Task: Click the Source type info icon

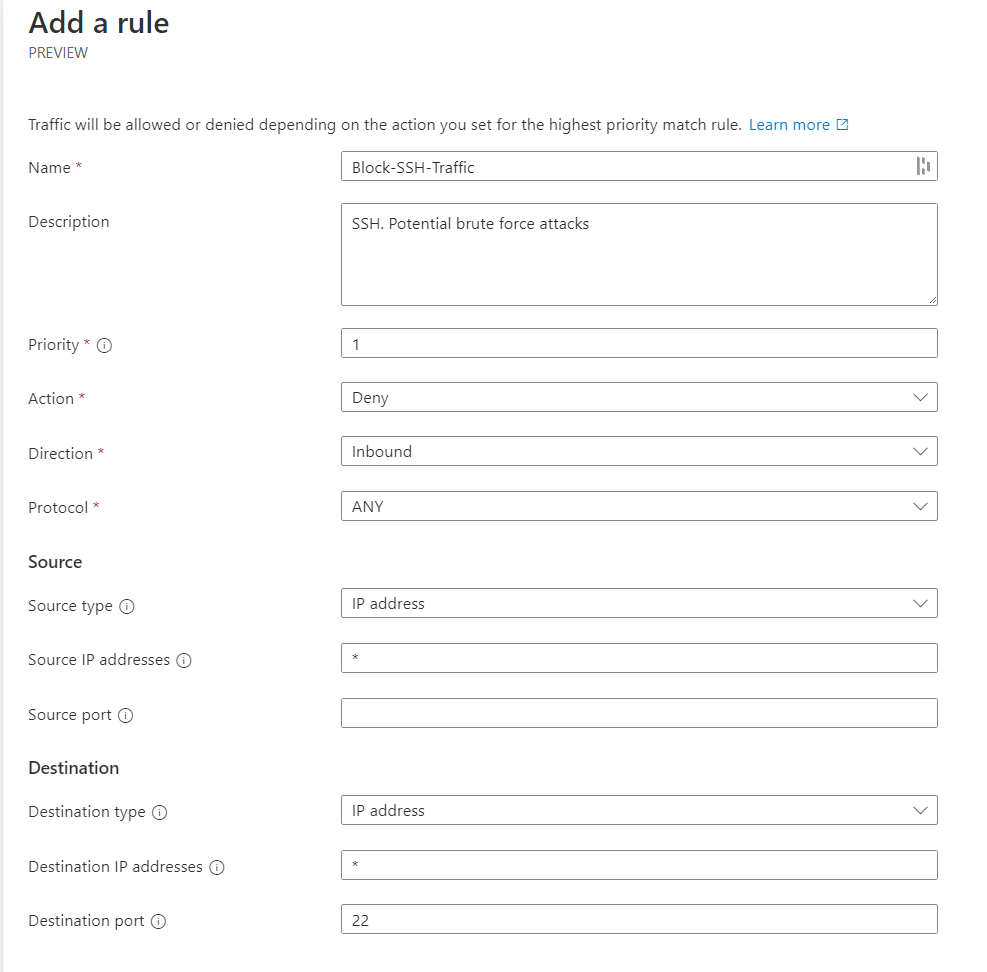Action: tap(127, 606)
